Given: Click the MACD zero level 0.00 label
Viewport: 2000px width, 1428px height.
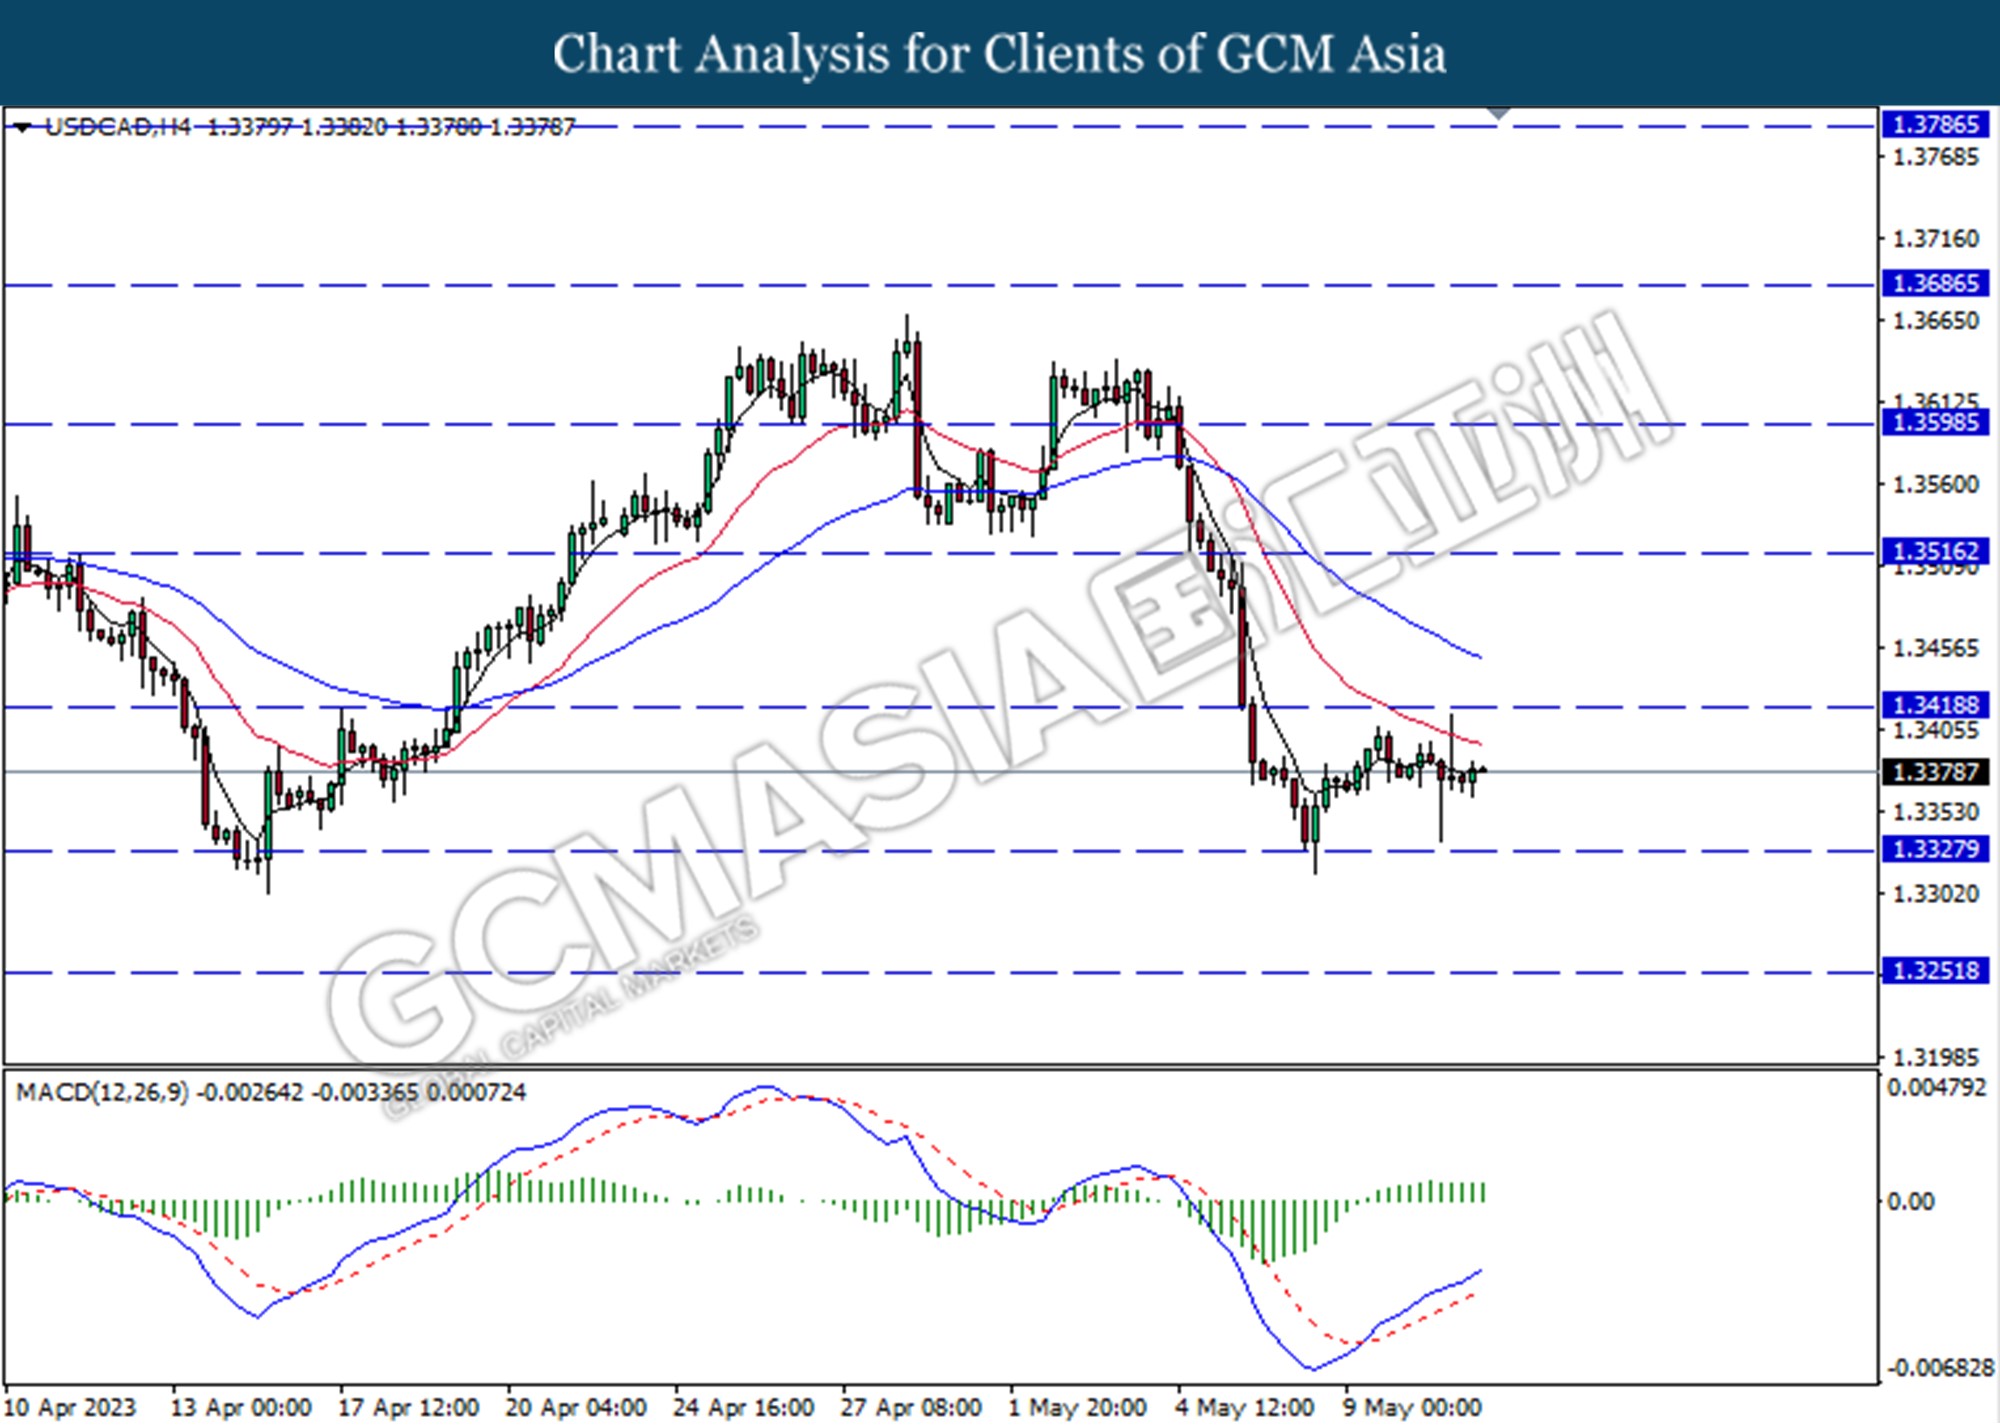Looking at the screenshot, I should coord(1910,1202).
